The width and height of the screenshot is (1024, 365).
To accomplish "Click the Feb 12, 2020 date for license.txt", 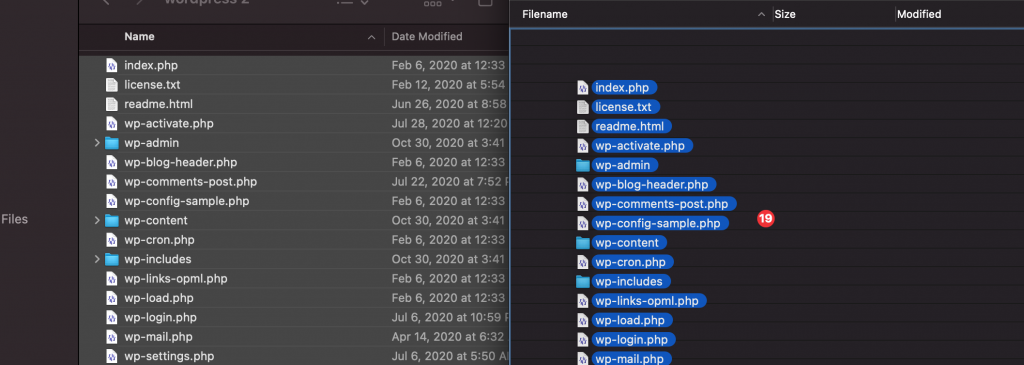I will point(448,85).
